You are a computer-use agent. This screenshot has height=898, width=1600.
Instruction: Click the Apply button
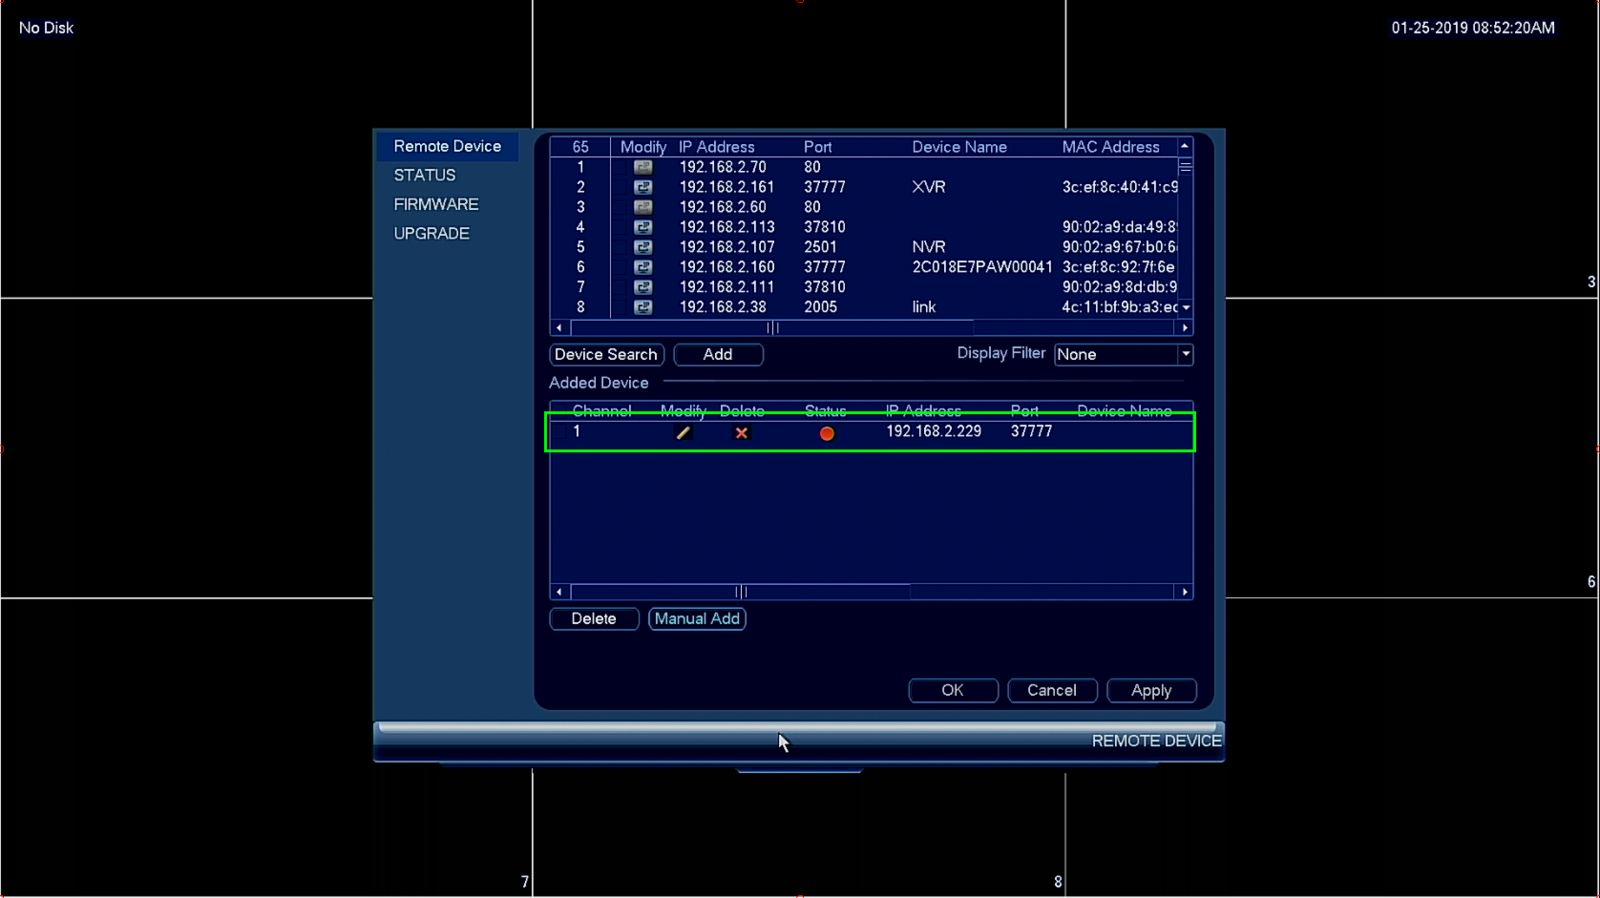(x=1151, y=691)
